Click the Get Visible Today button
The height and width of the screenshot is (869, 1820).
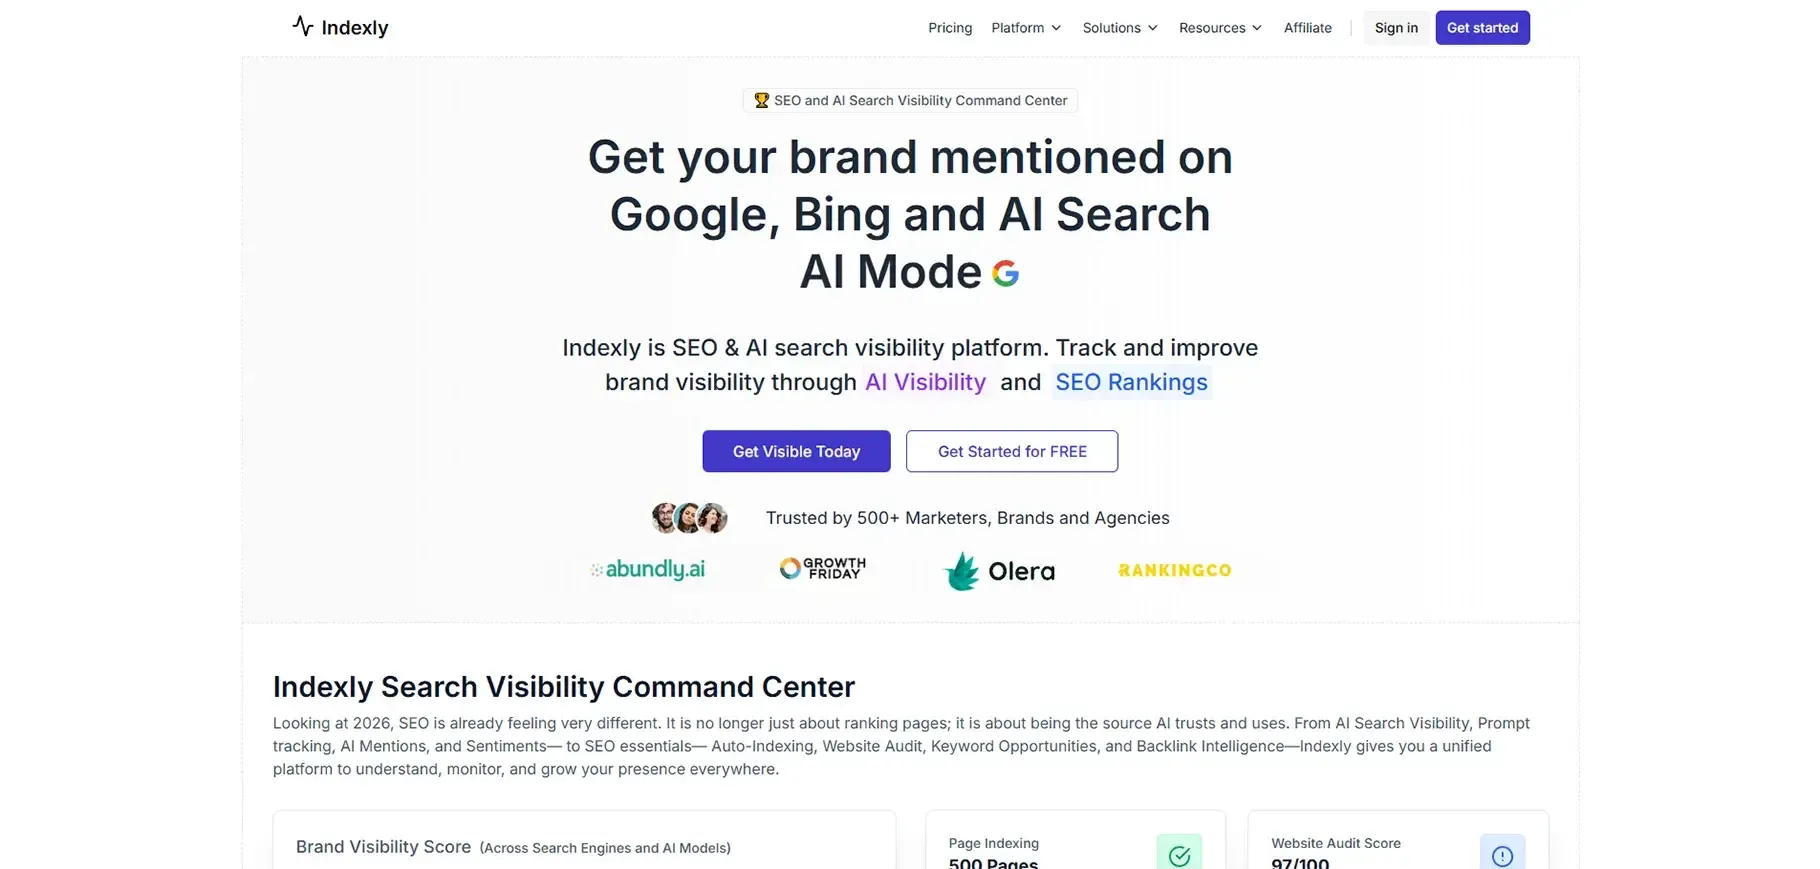pyautogui.click(x=796, y=451)
